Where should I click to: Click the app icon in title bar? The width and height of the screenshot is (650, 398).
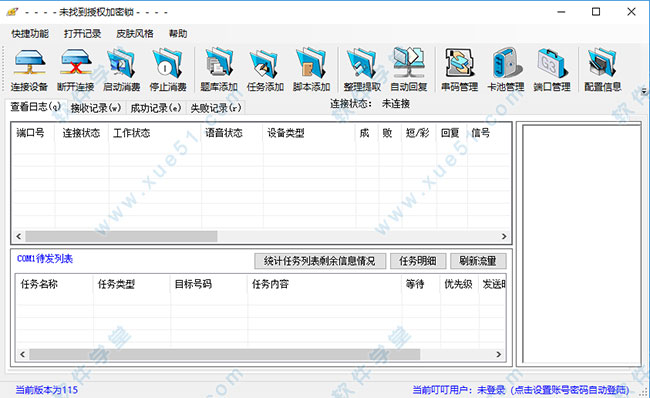tap(12, 12)
